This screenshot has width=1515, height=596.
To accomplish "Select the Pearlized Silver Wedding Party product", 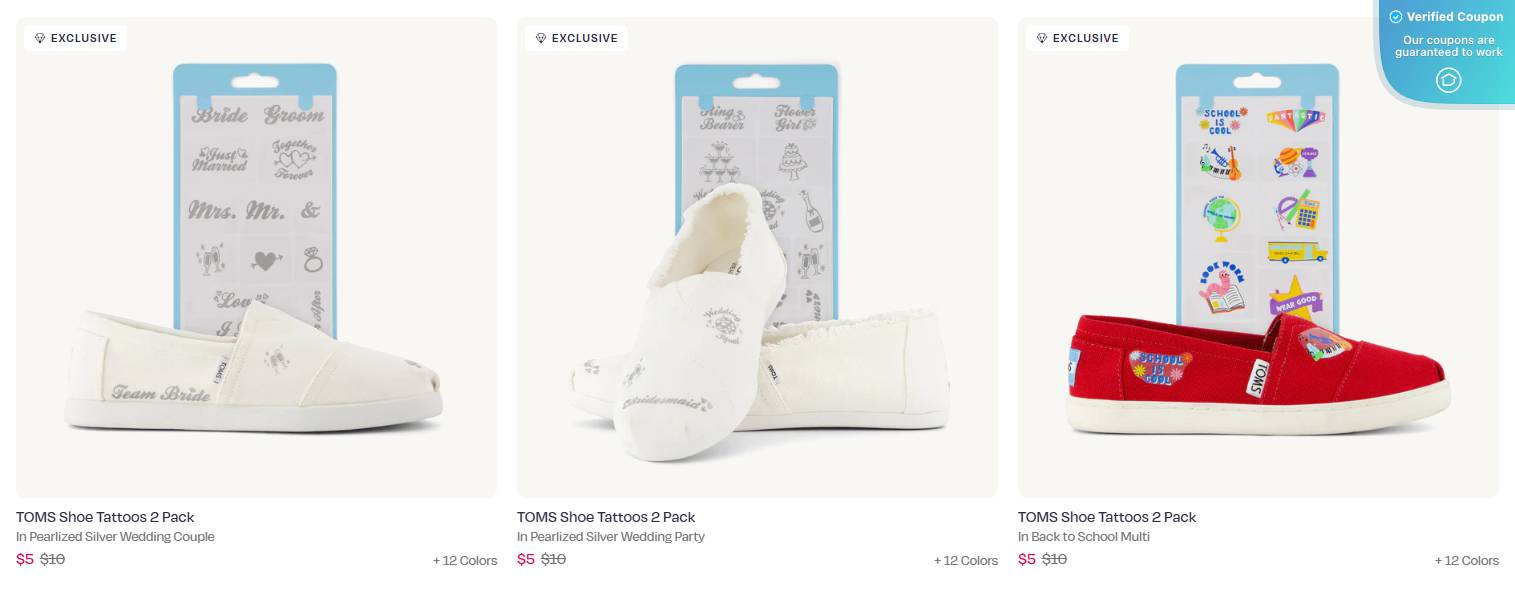I will (757, 257).
